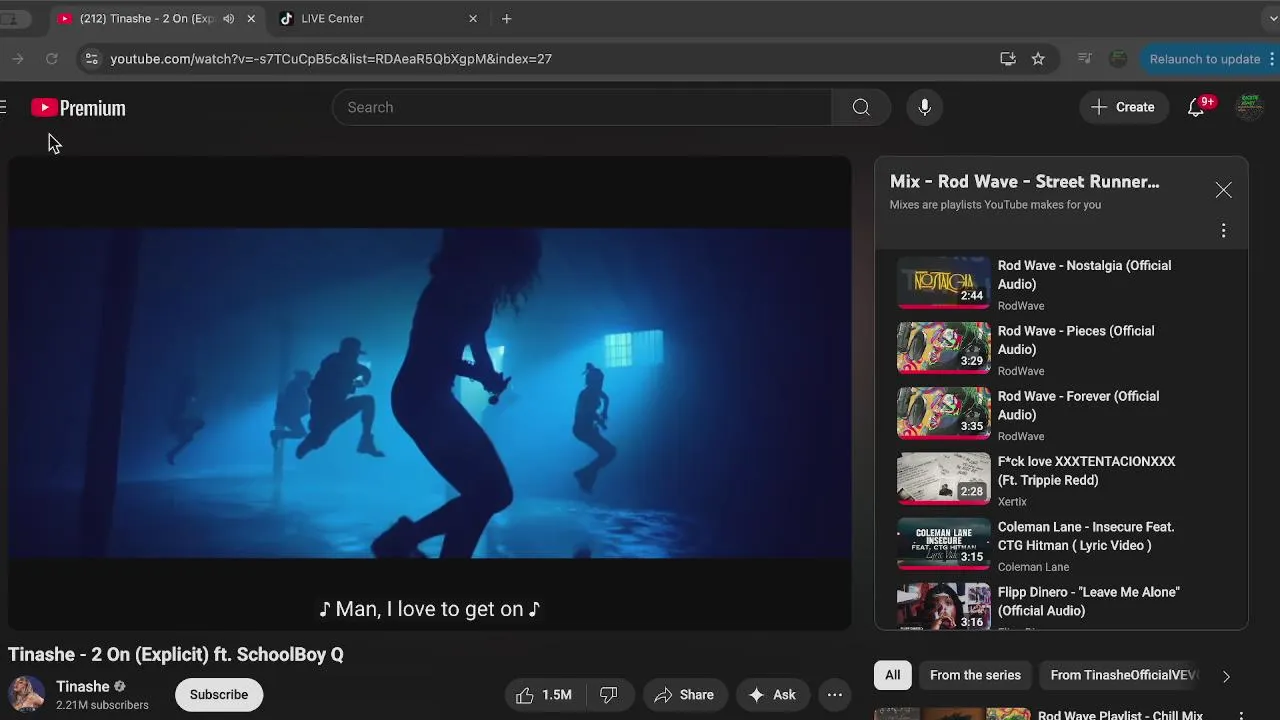Open the notifications bell
Screen dimensions: 1280x720
1196,107
